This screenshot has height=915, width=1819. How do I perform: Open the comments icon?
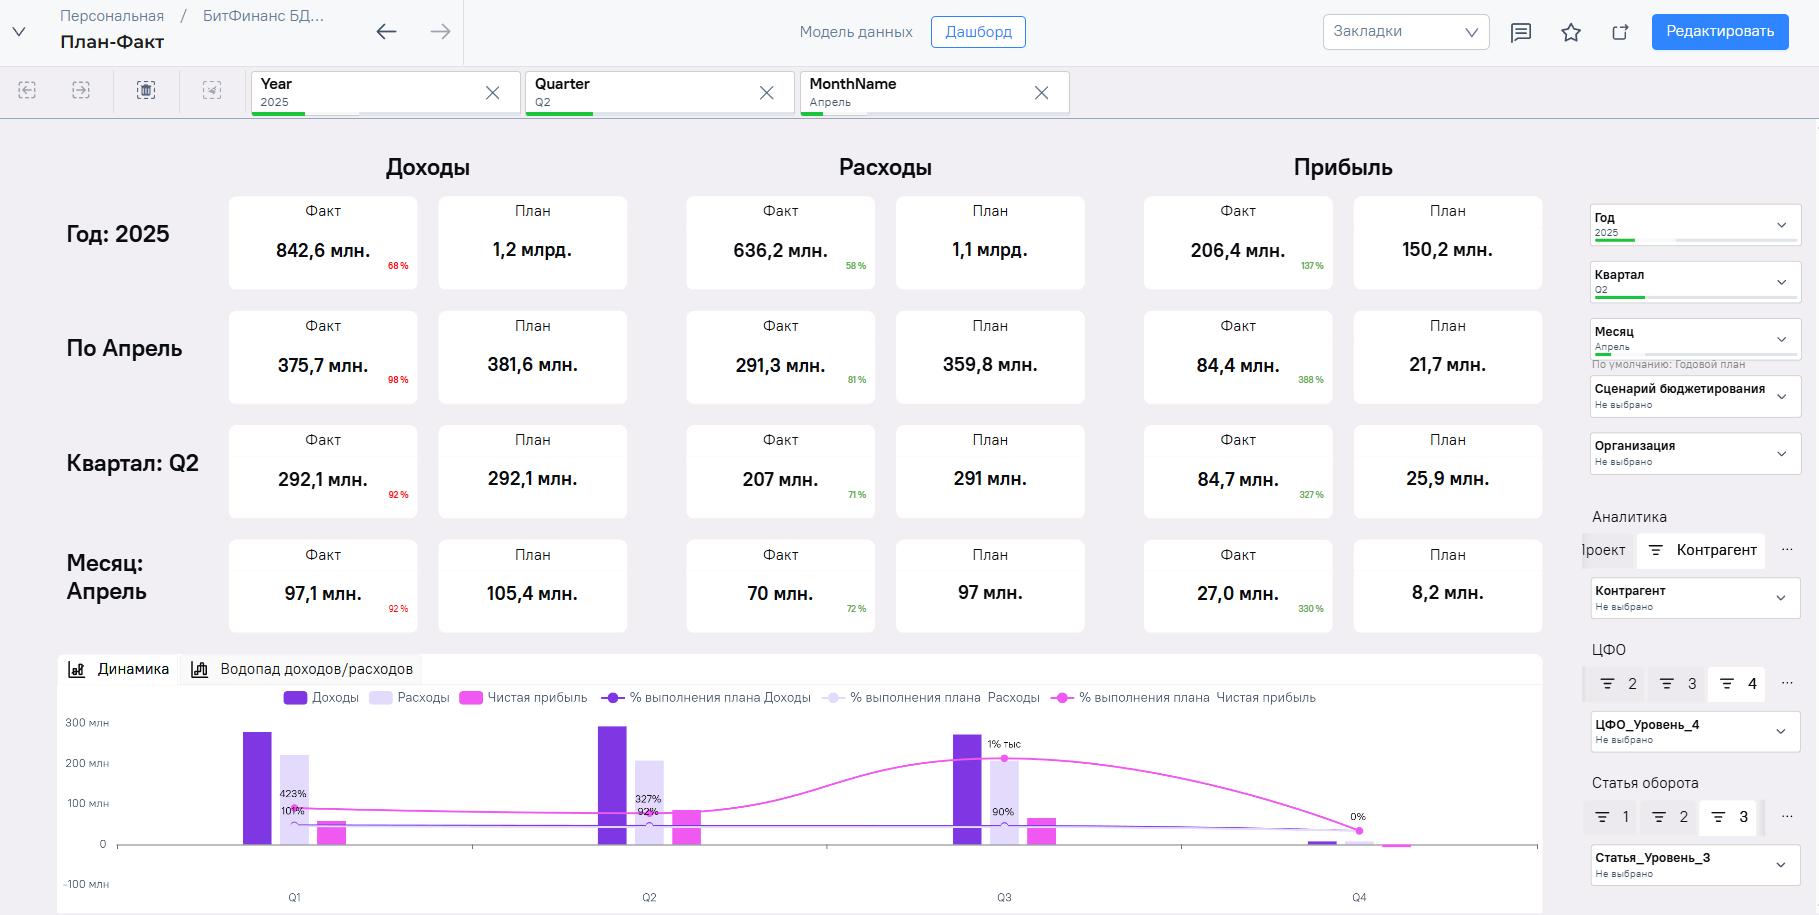1521,32
